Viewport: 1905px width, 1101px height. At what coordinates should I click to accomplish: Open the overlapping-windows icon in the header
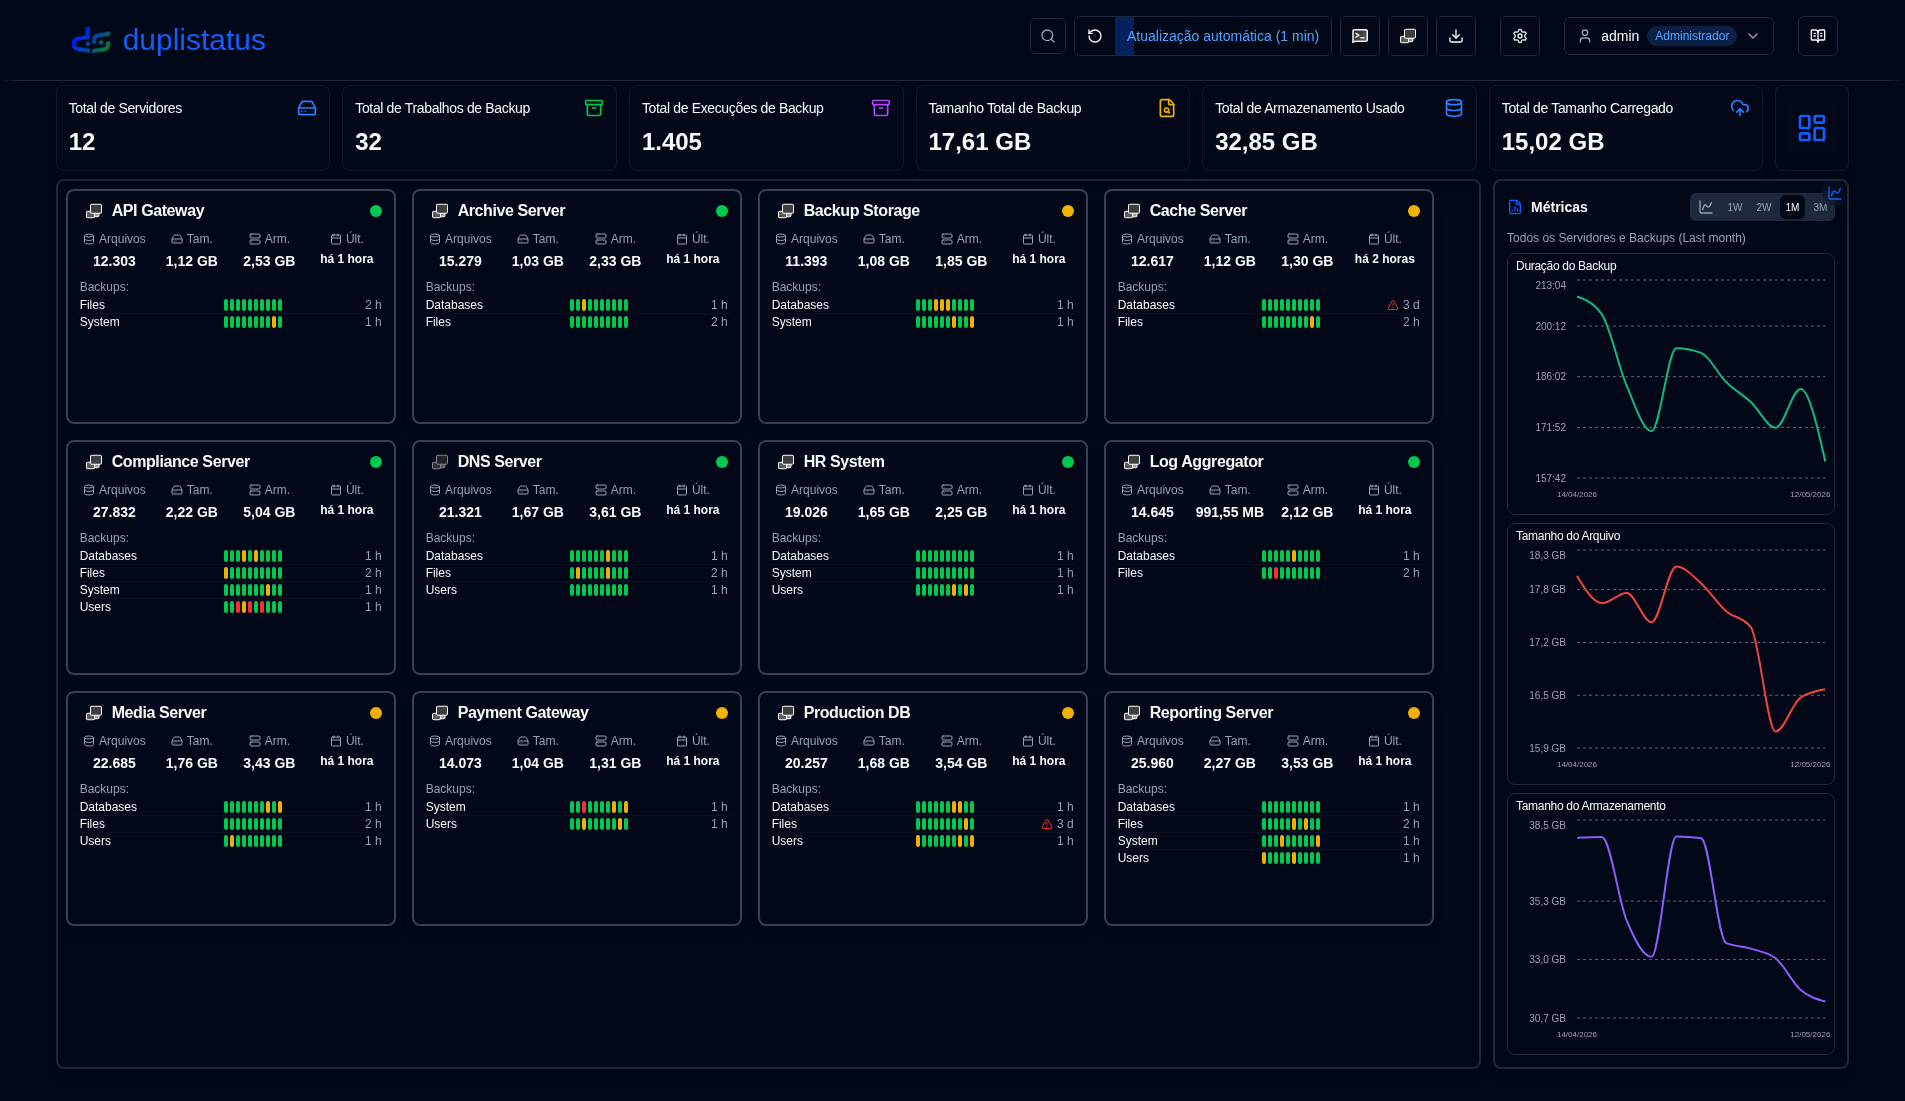(1408, 36)
